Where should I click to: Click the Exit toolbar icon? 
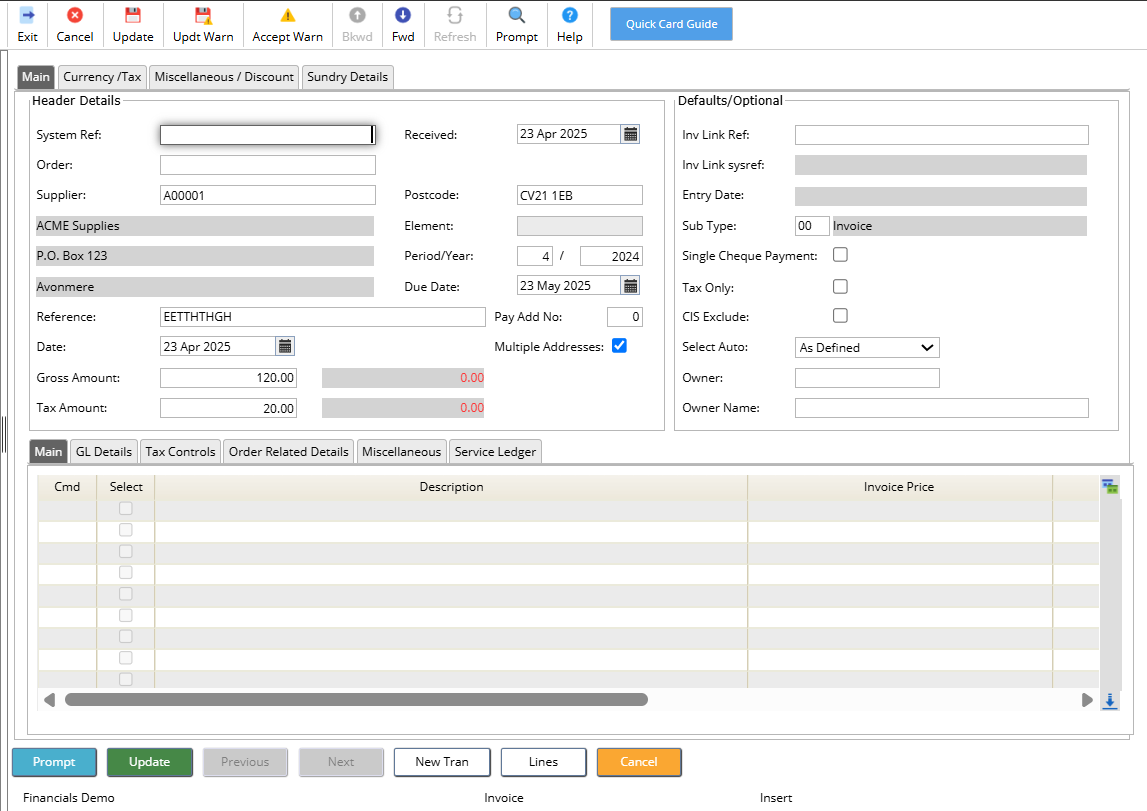27,25
